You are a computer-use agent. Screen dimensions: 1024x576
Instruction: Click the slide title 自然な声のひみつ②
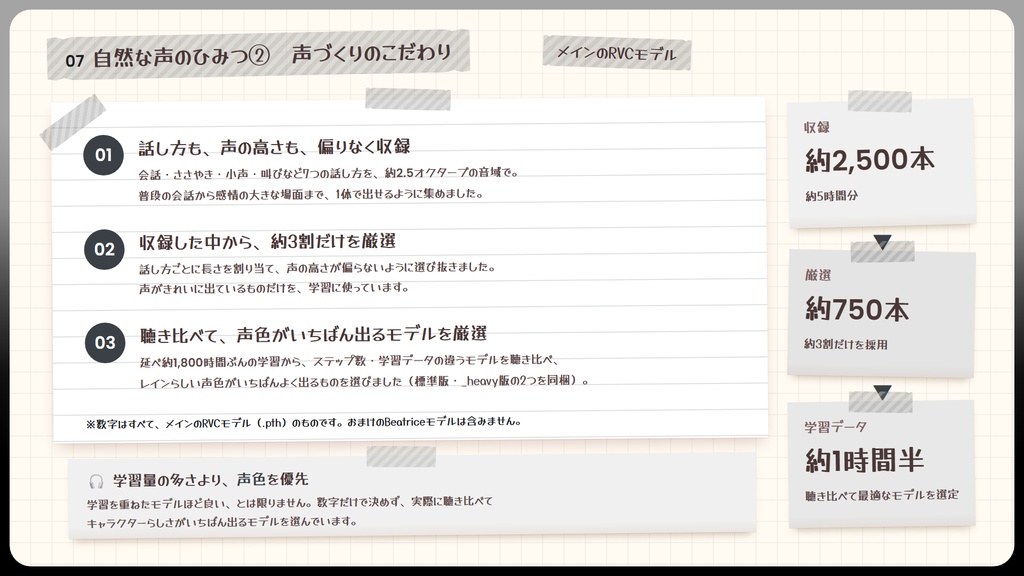[182, 57]
